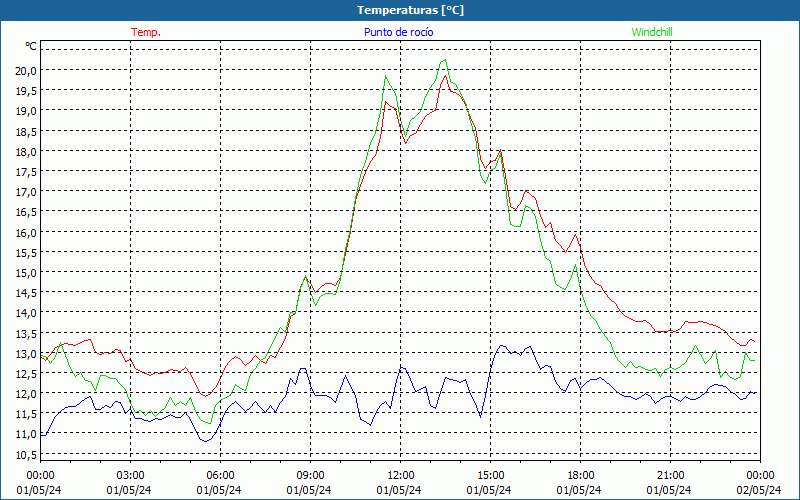
Task: Click the '02/05/24' date label
Action: pyautogui.click(x=759, y=490)
